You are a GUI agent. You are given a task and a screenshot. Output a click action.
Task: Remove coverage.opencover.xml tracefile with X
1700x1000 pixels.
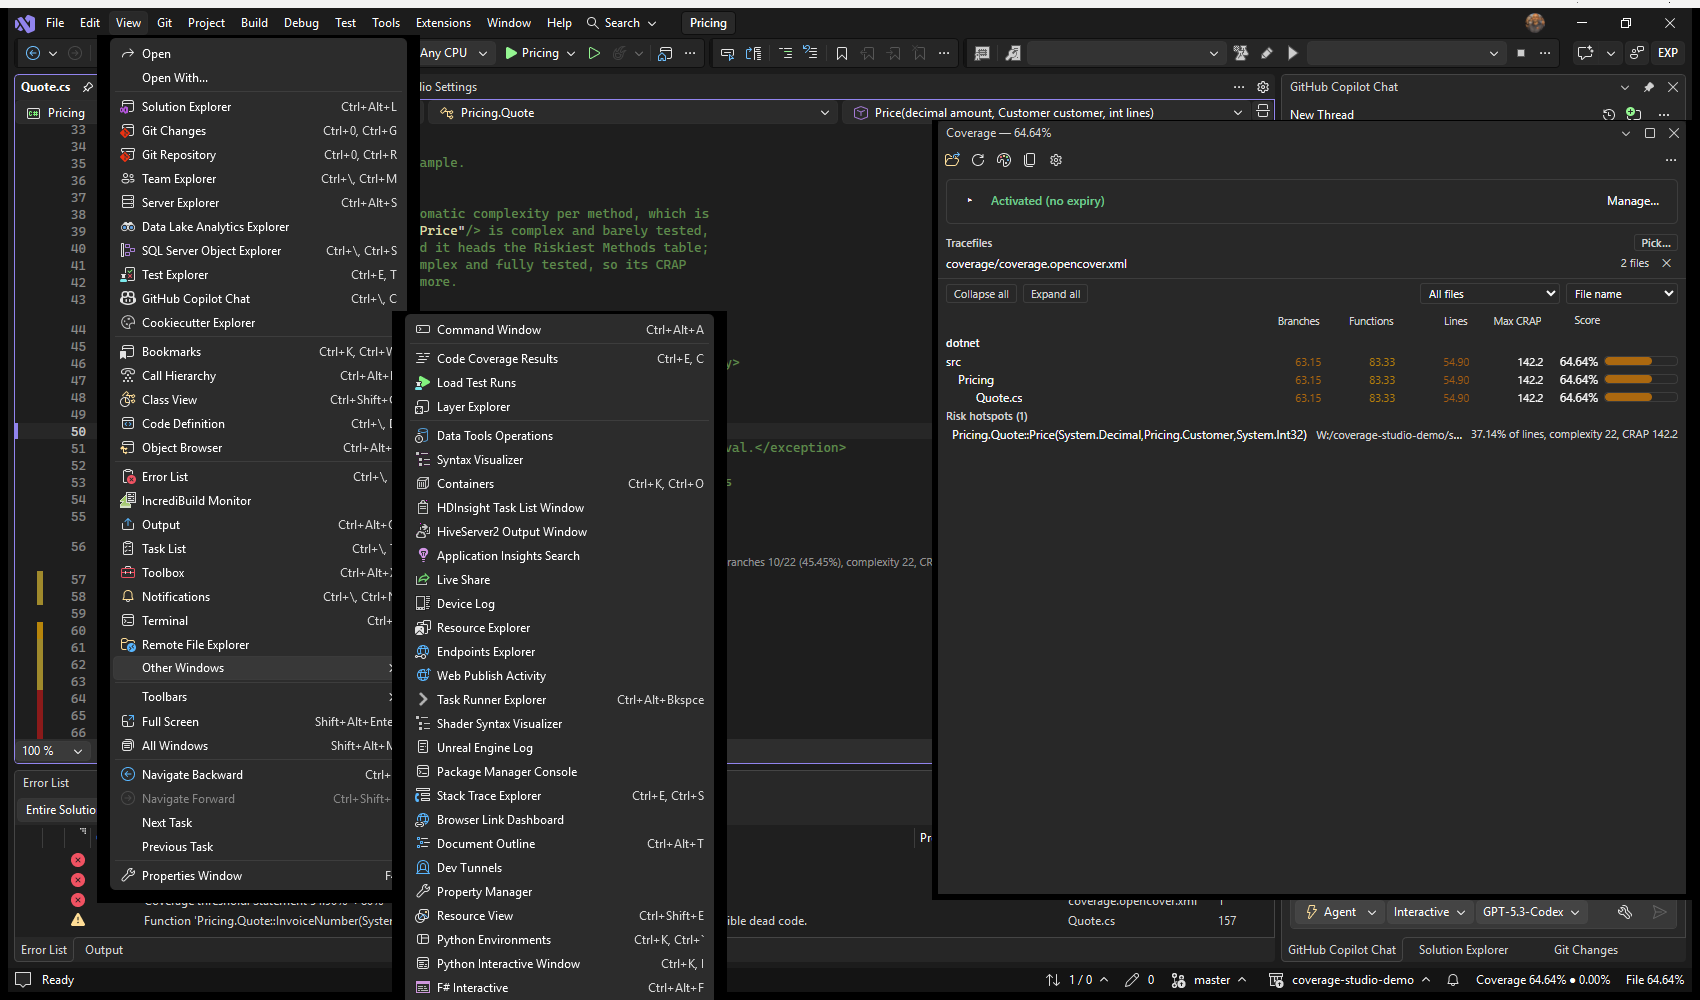(1666, 263)
